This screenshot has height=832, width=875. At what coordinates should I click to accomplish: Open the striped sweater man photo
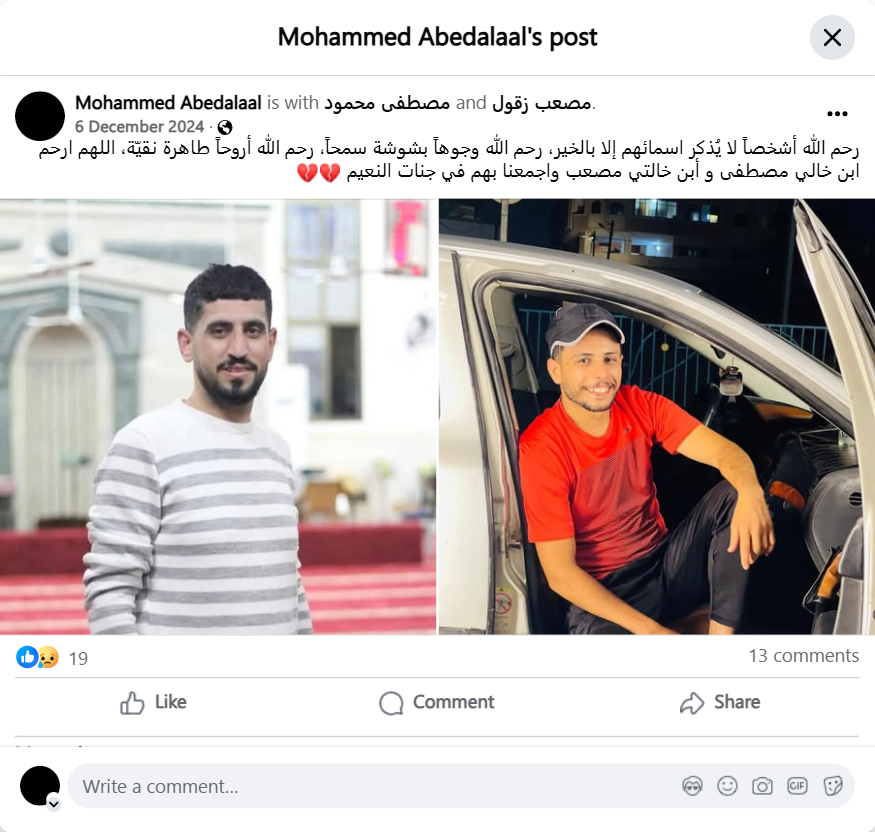(x=218, y=417)
